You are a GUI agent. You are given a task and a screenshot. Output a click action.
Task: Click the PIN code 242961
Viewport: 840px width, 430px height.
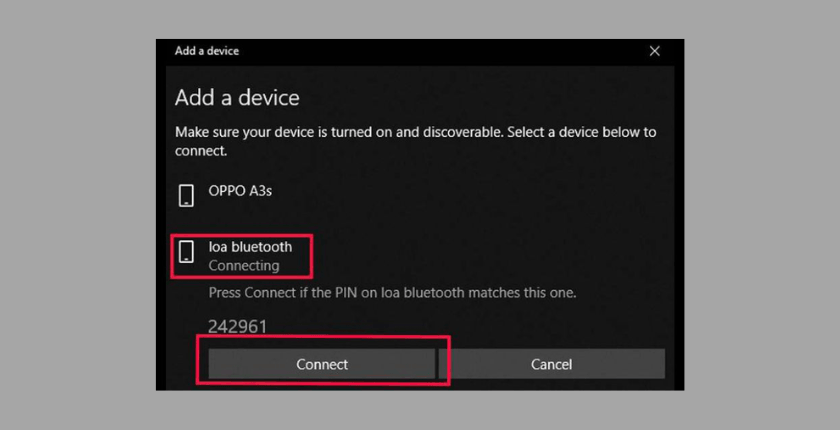237,326
